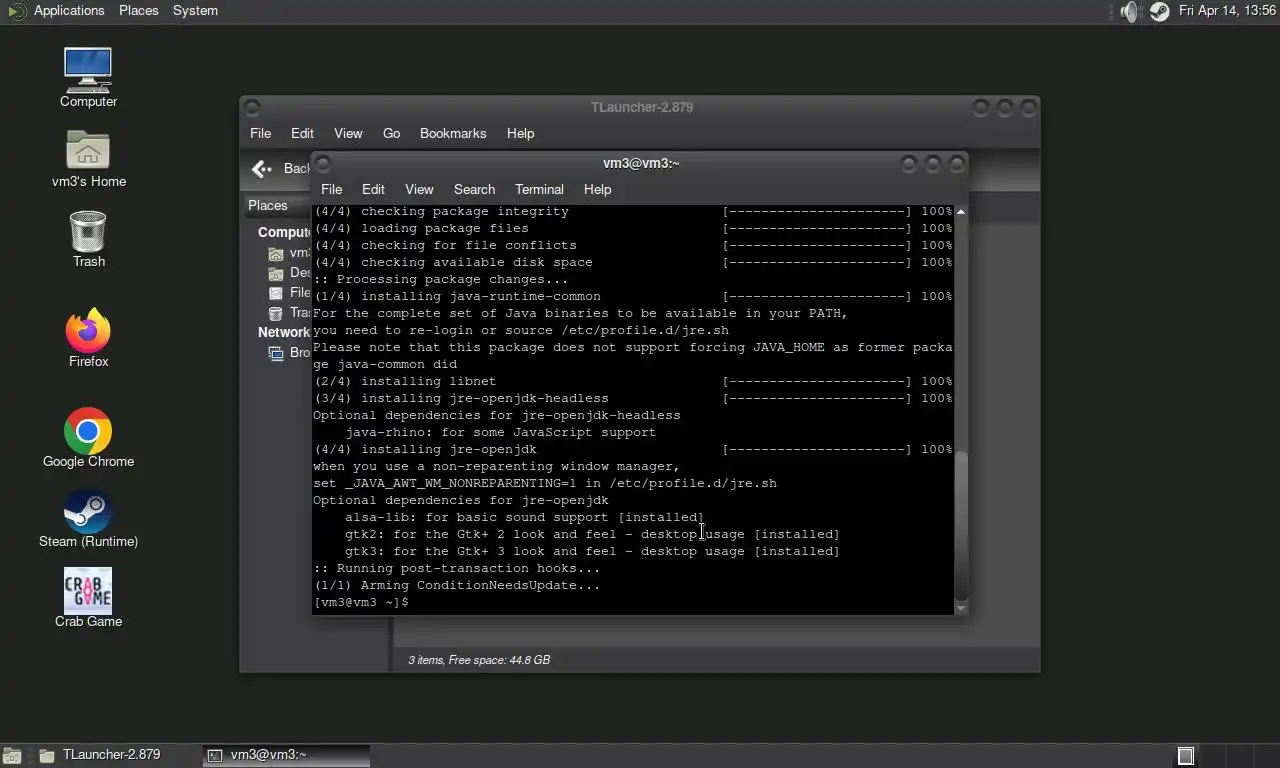This screenshot has width=1280, height=768.
Task: Open the Places menu in top panel
Action: [138, 11]
